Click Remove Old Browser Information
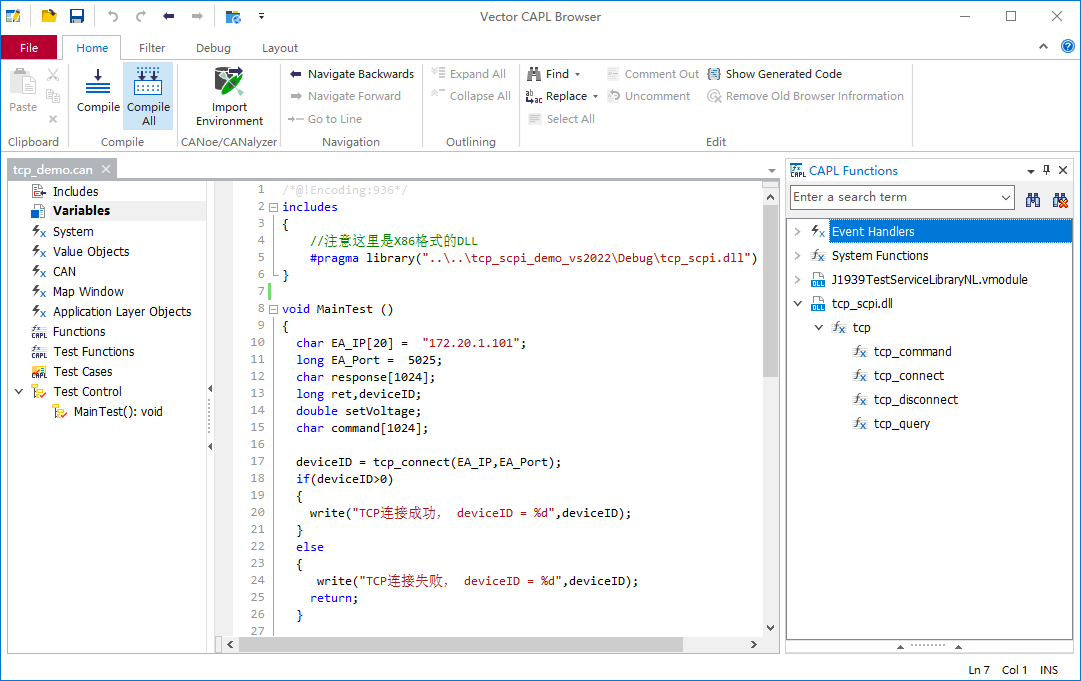Screen dimensions: 1081x681 click(x=805, y=96)
